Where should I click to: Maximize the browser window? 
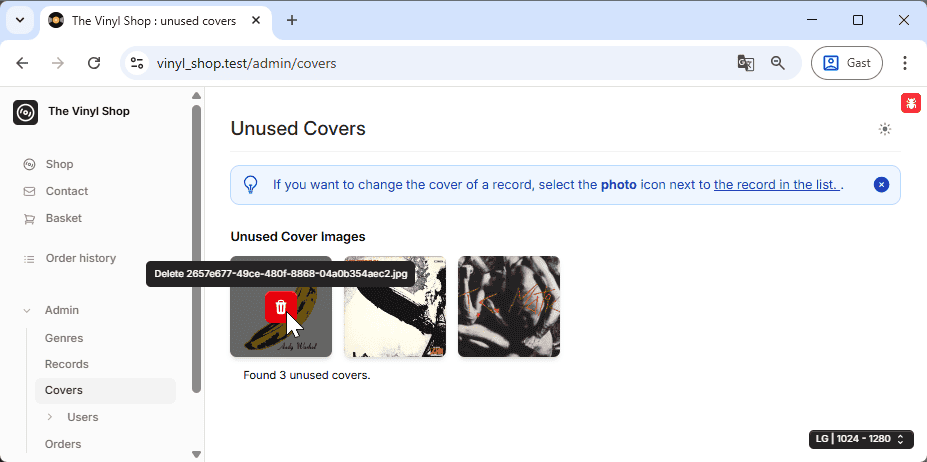(858, 20)
